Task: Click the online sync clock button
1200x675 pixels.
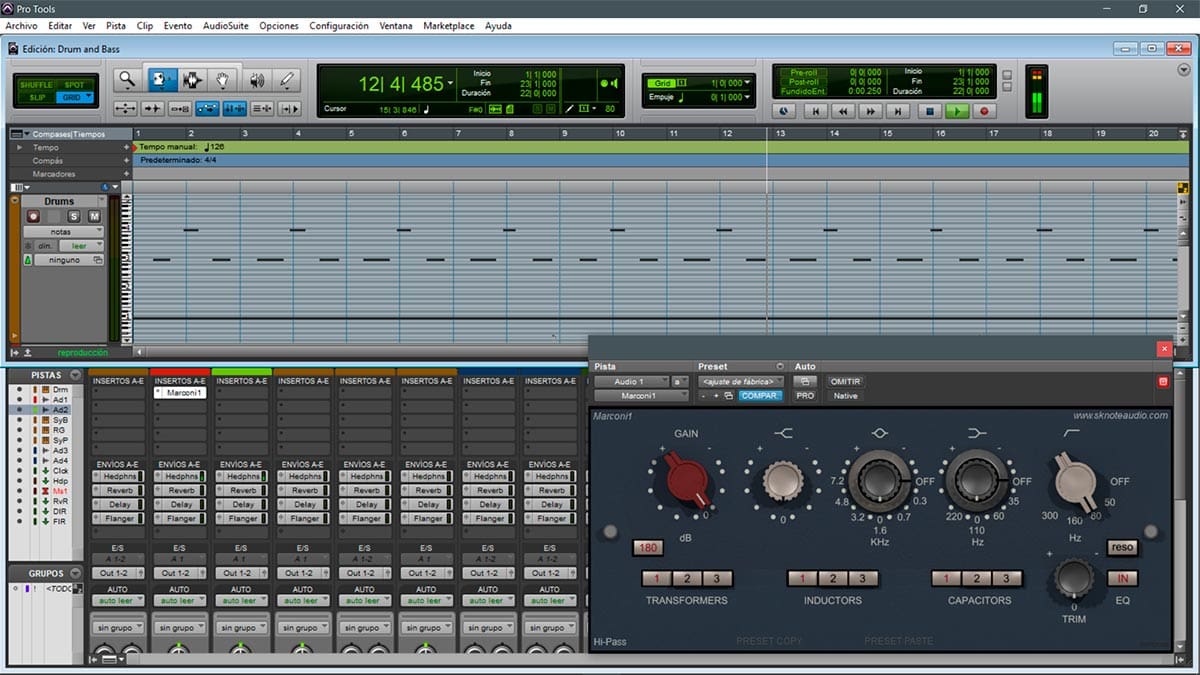Action: pyautogui.click(x=783, y=112)
